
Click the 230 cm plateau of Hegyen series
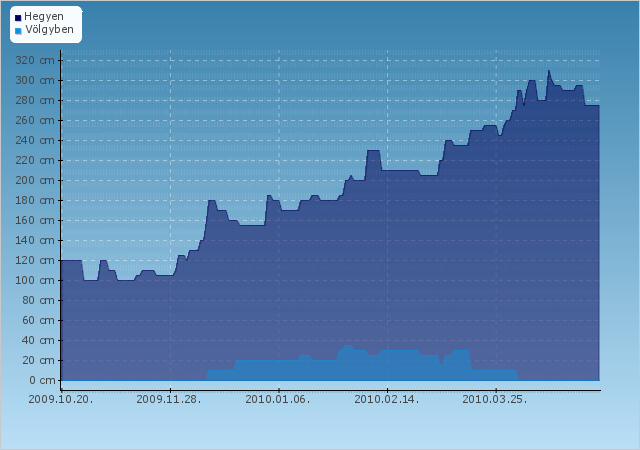pos(373,151)
